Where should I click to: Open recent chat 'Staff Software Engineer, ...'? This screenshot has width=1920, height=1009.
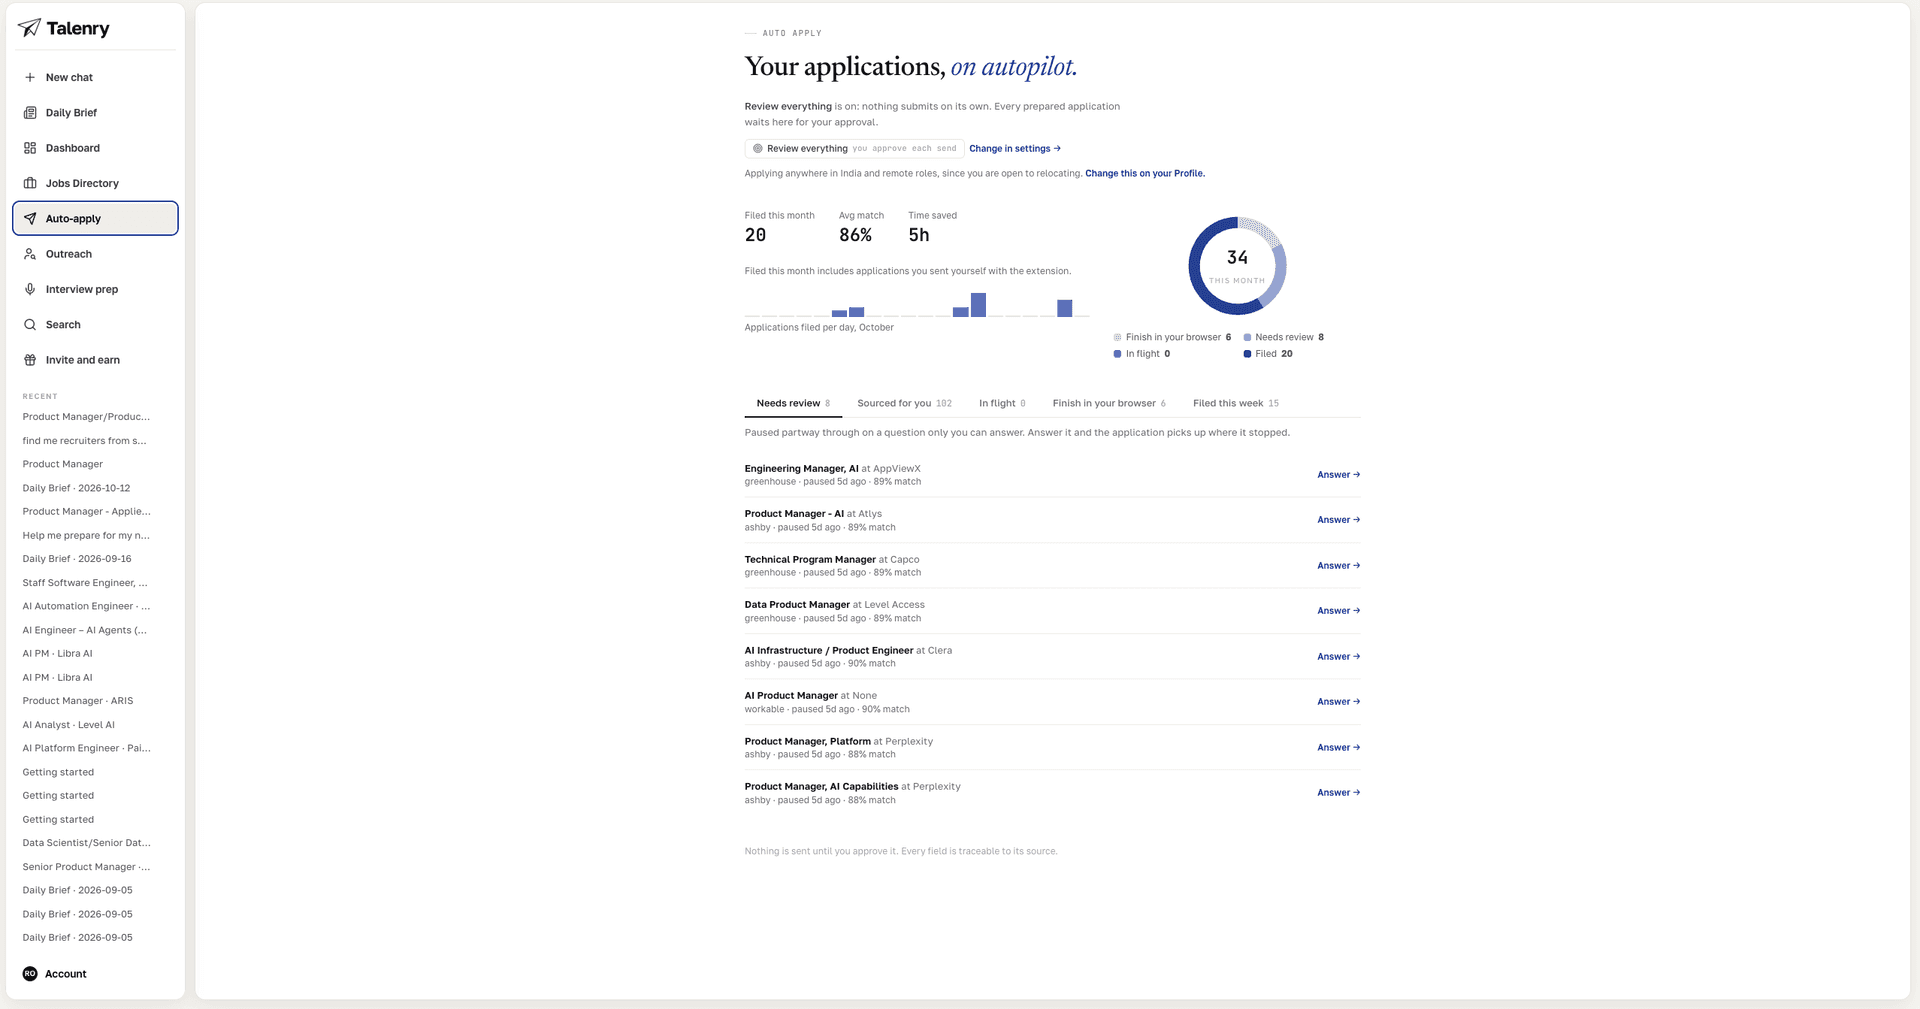(x=85, y=583)
